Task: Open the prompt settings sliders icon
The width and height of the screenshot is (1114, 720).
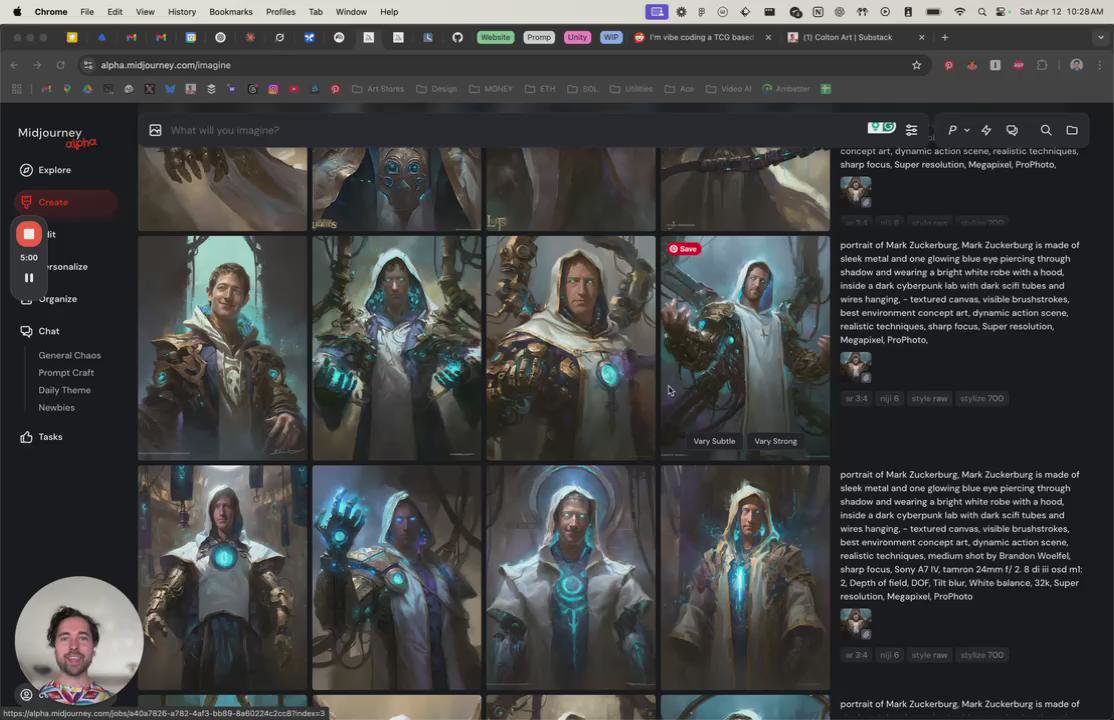Action: tap(912, 130)
